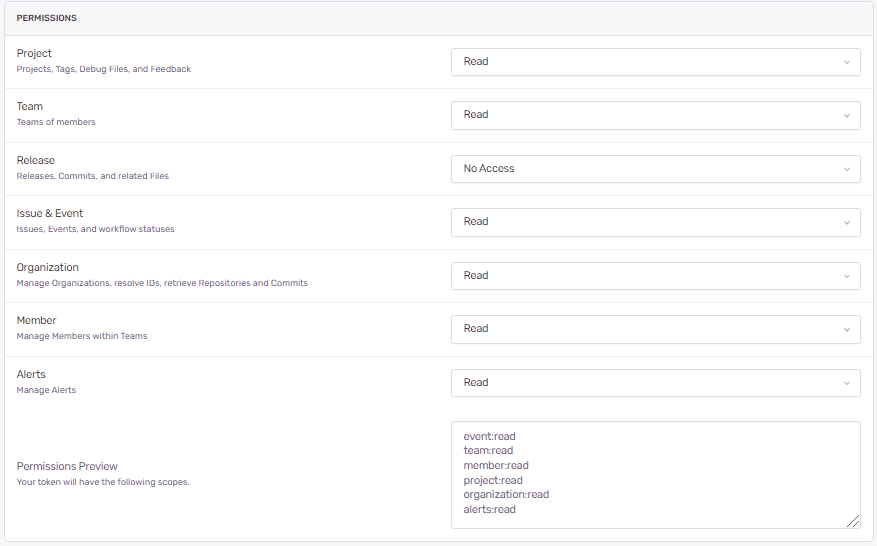Image resolution: width=877 pixels, height=546 pixels.
Task: Click inside the Permissions Preview text area
Action: pos(656,475)
